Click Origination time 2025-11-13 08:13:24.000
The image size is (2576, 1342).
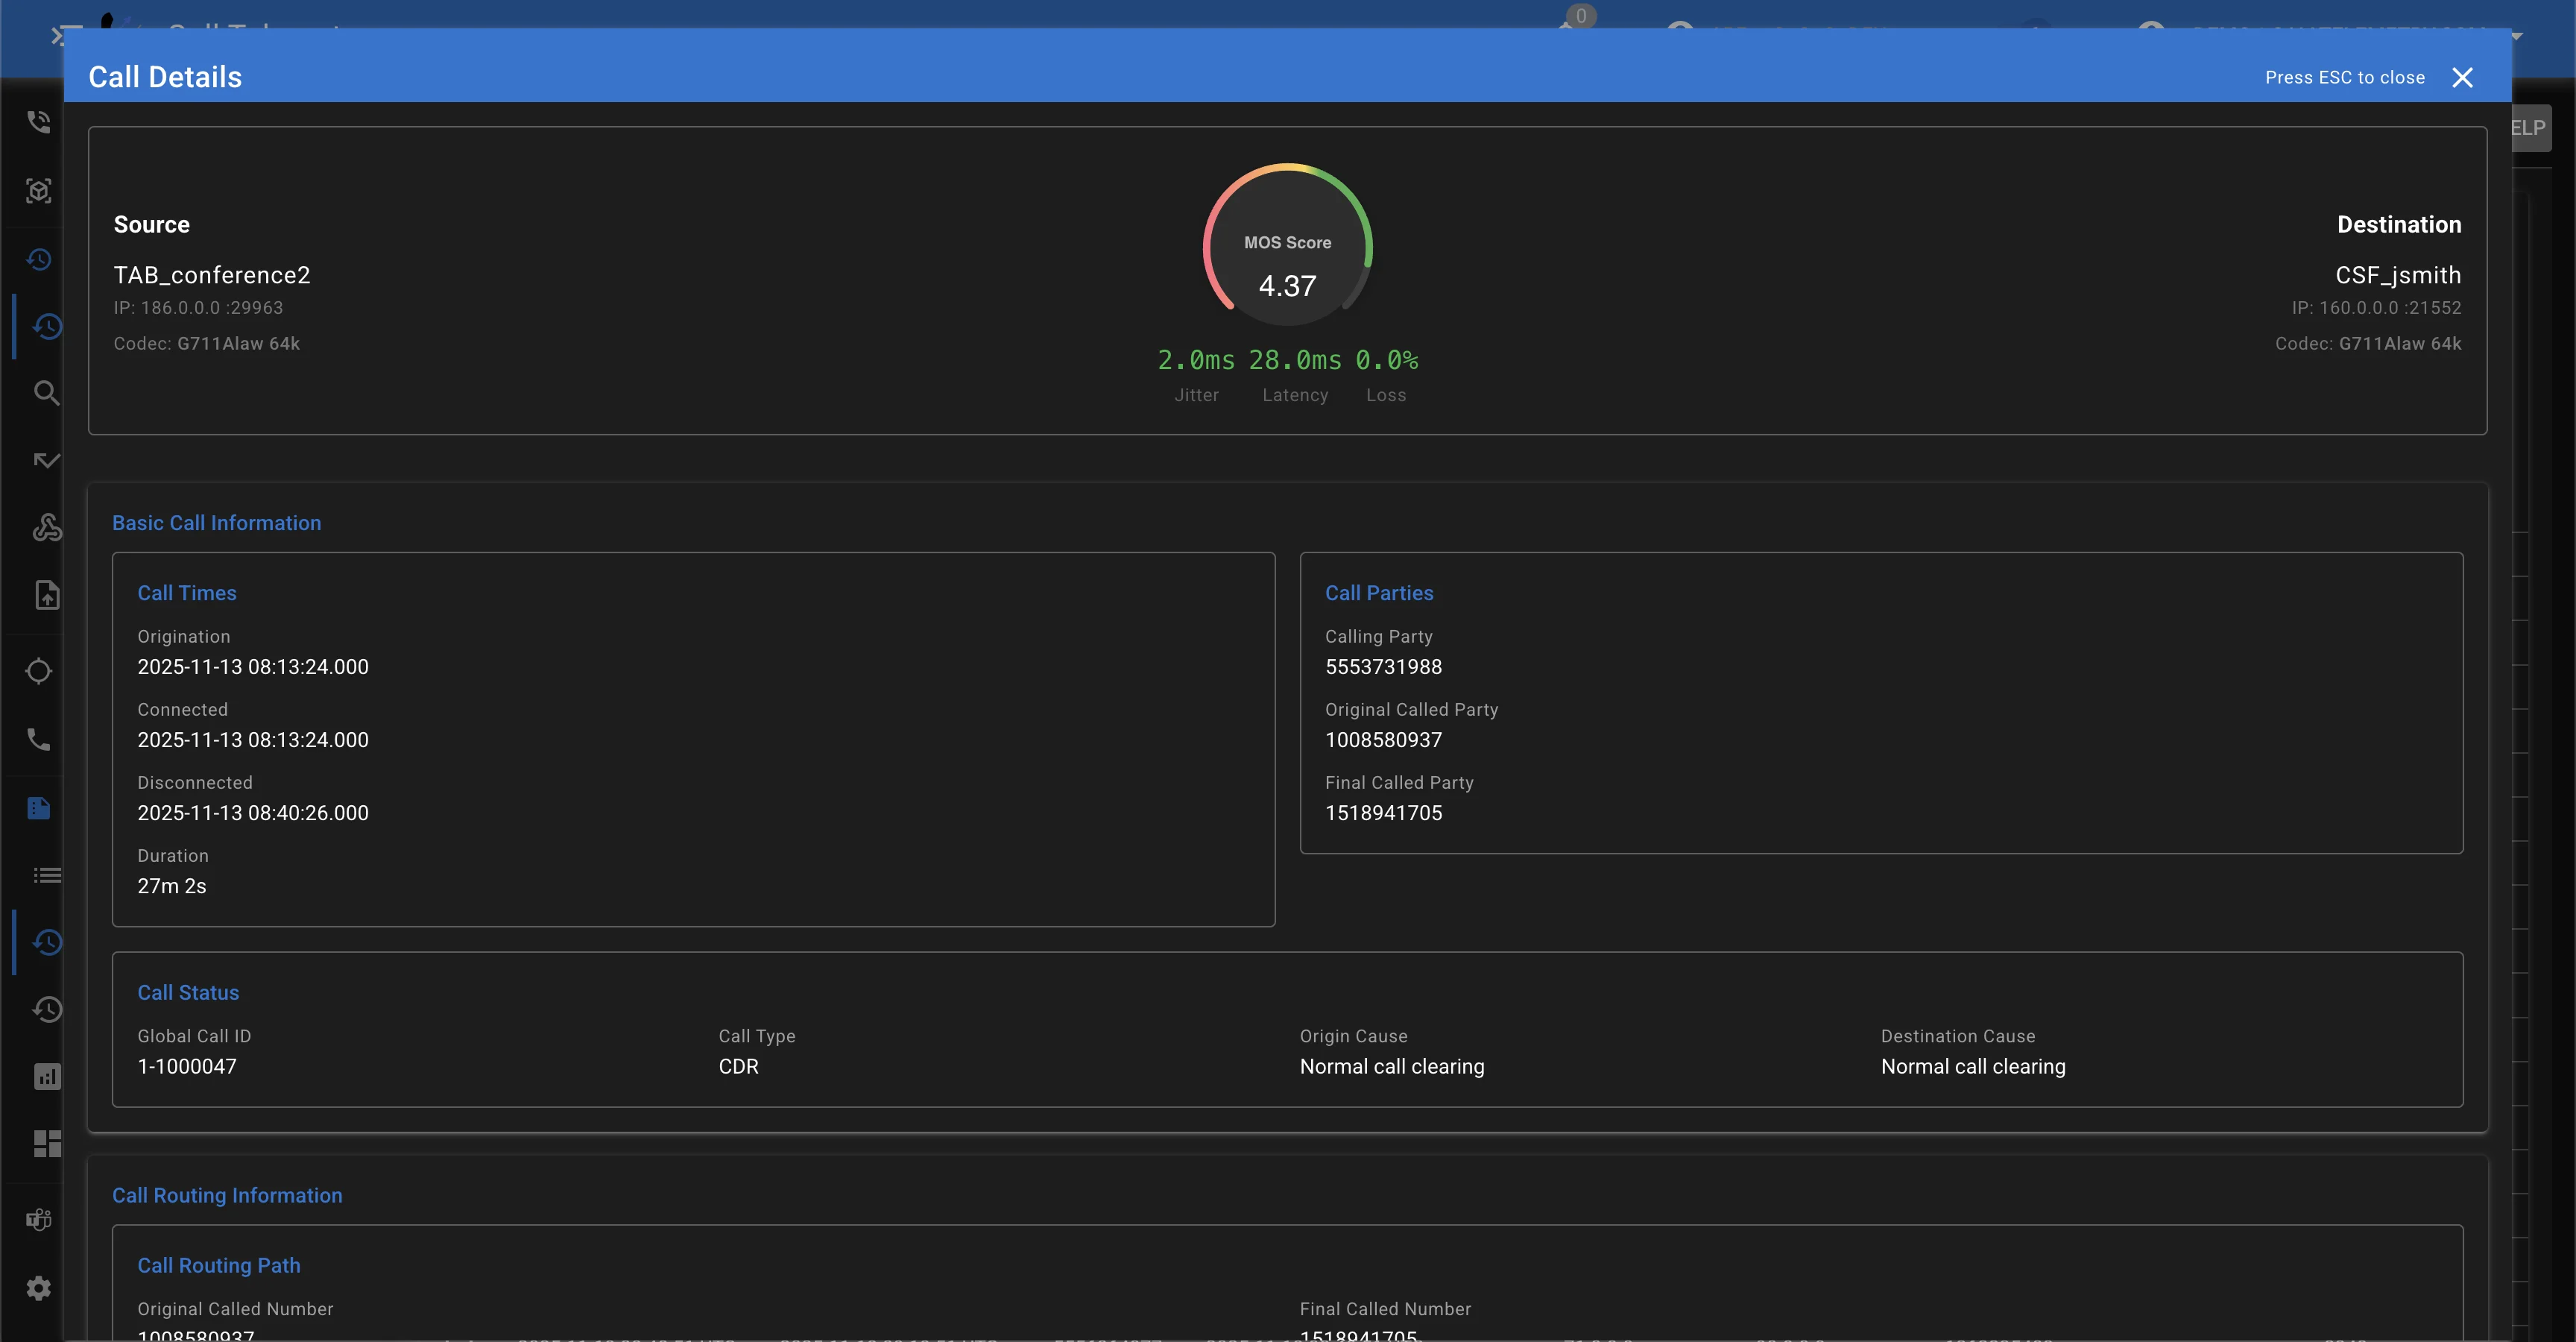pyautogui.click(x=253, y=667)
